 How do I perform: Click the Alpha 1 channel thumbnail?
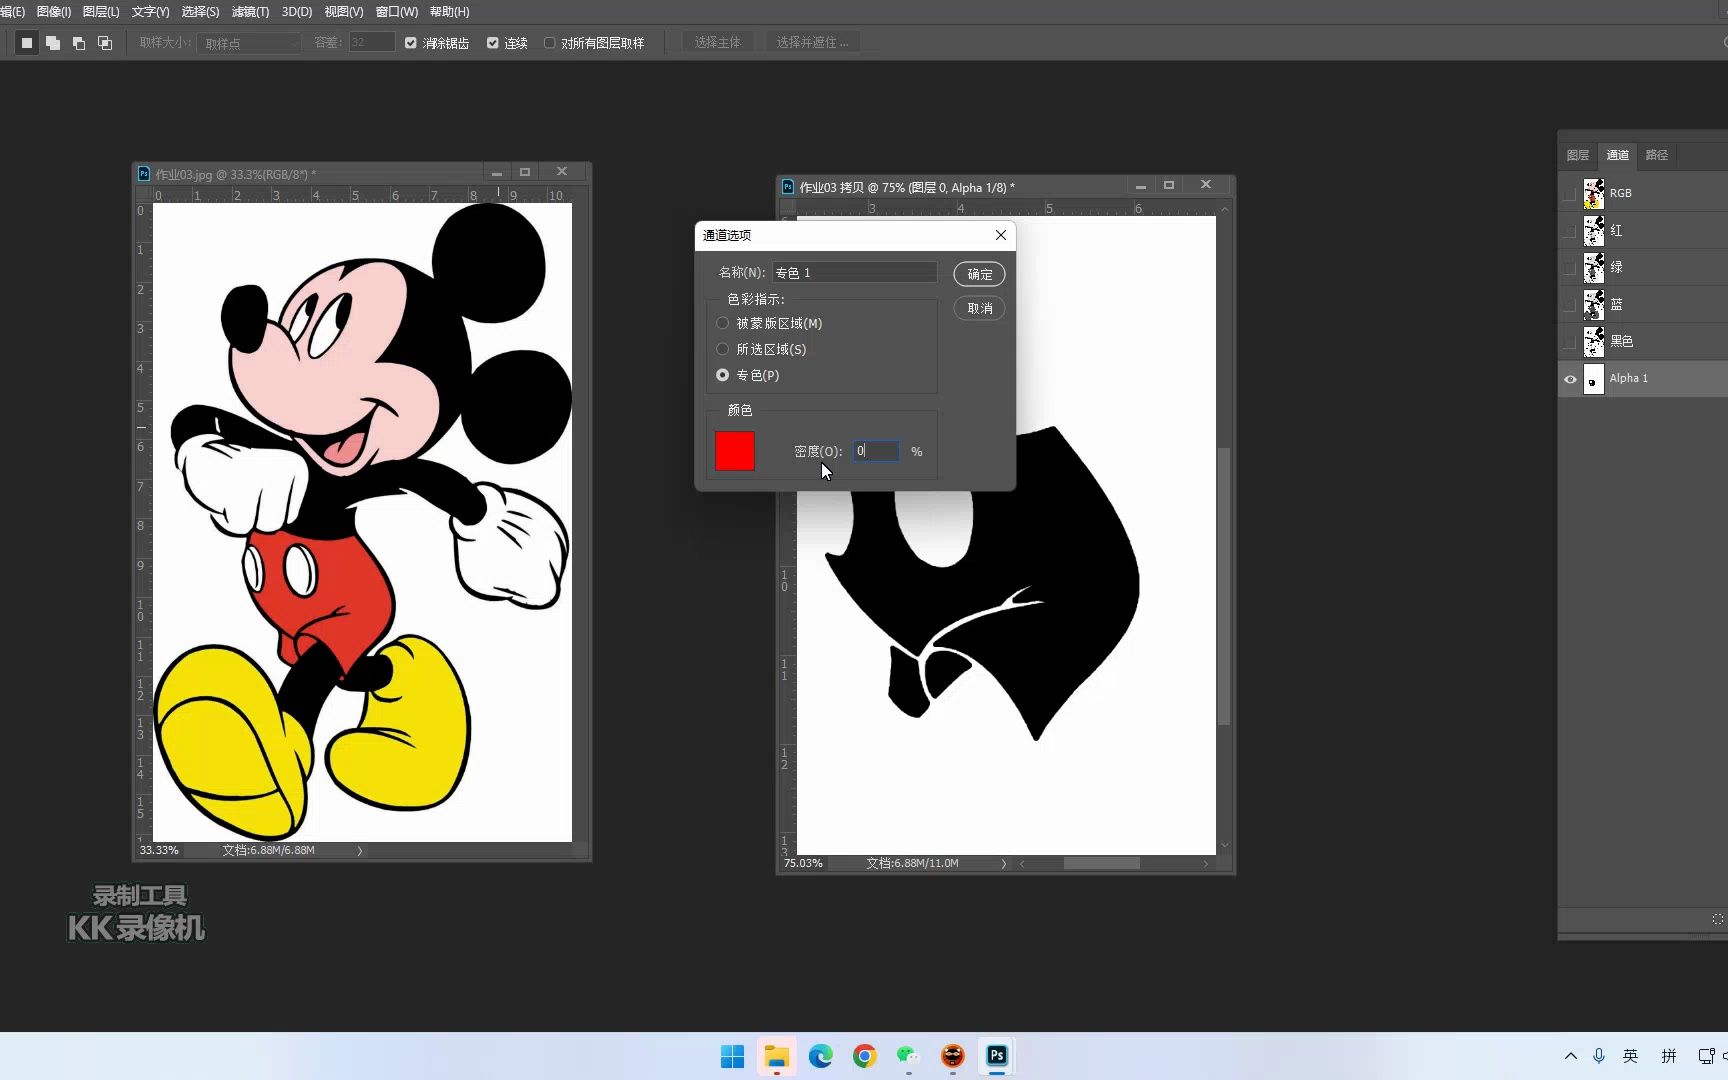1594,379
